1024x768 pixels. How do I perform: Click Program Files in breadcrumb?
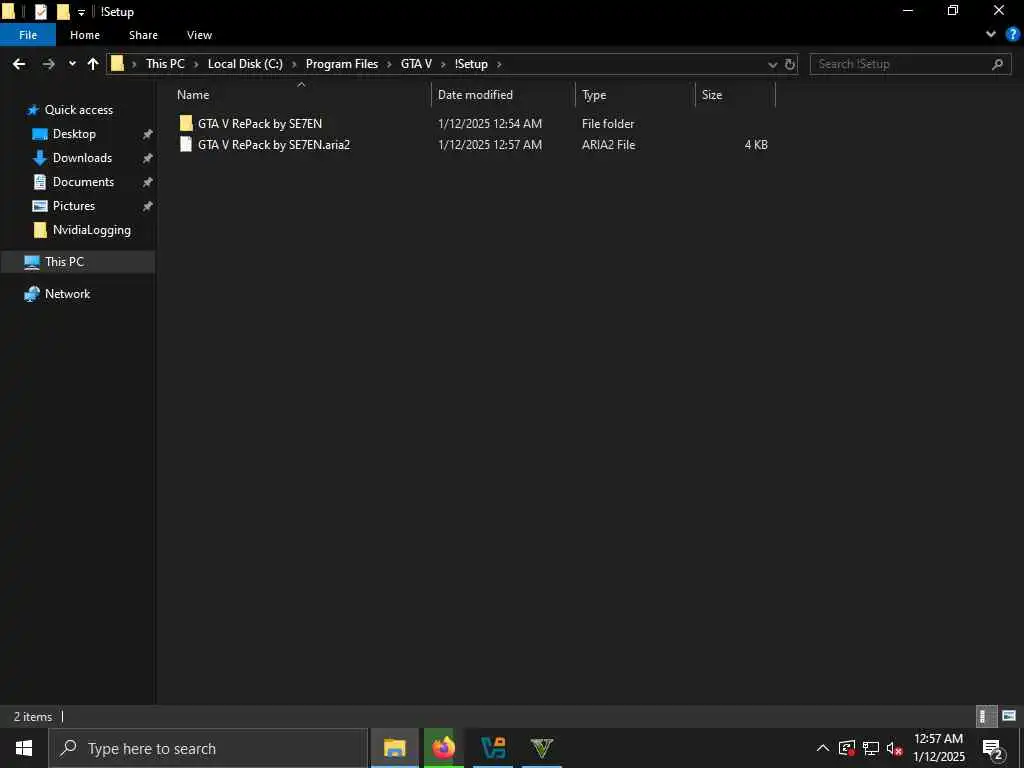(x=342, y=64)
